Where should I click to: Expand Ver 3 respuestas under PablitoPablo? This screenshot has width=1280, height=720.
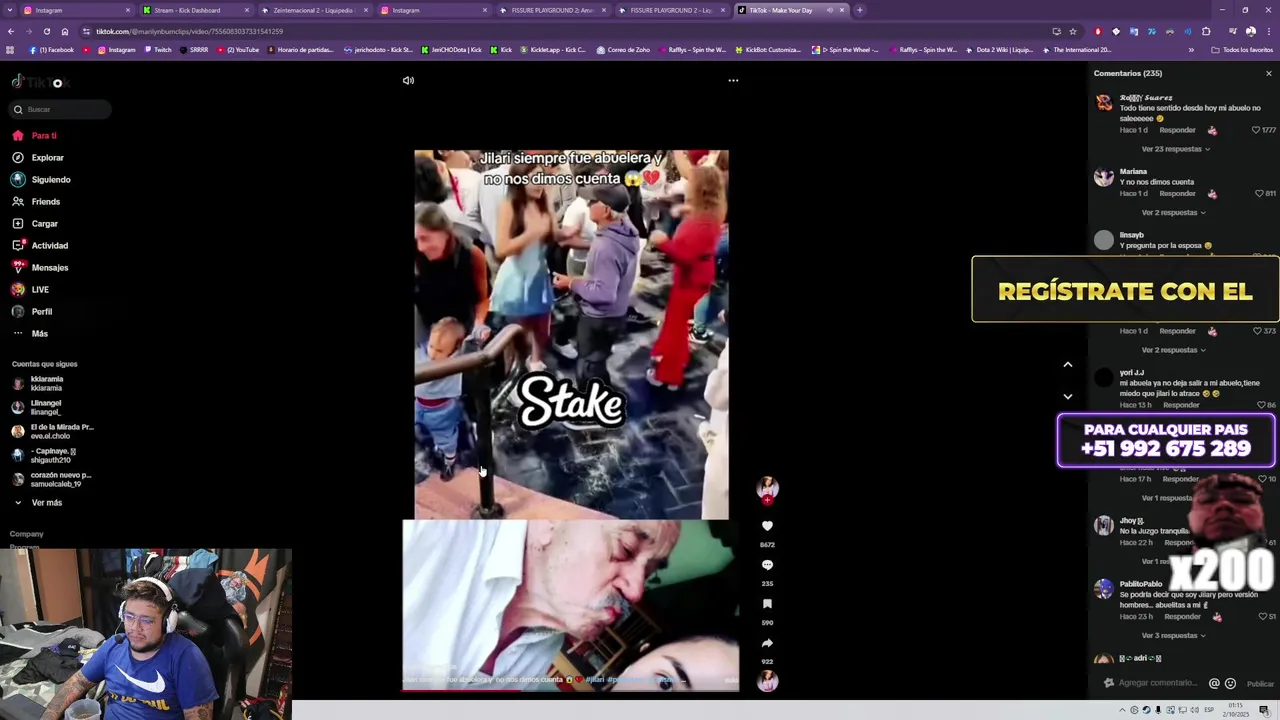1173,636
